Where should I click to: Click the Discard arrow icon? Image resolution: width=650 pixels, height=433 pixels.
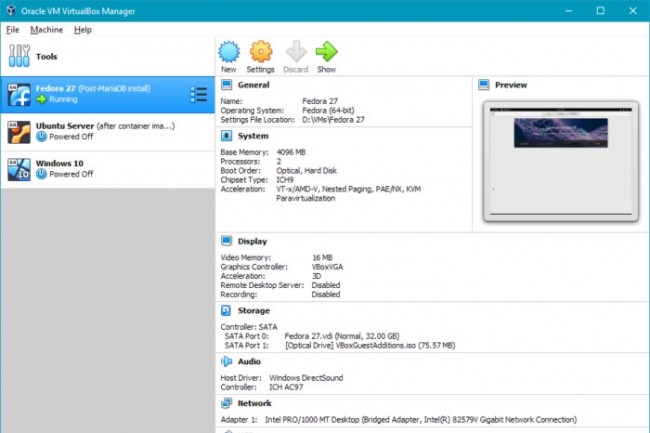tap(294, 52)
